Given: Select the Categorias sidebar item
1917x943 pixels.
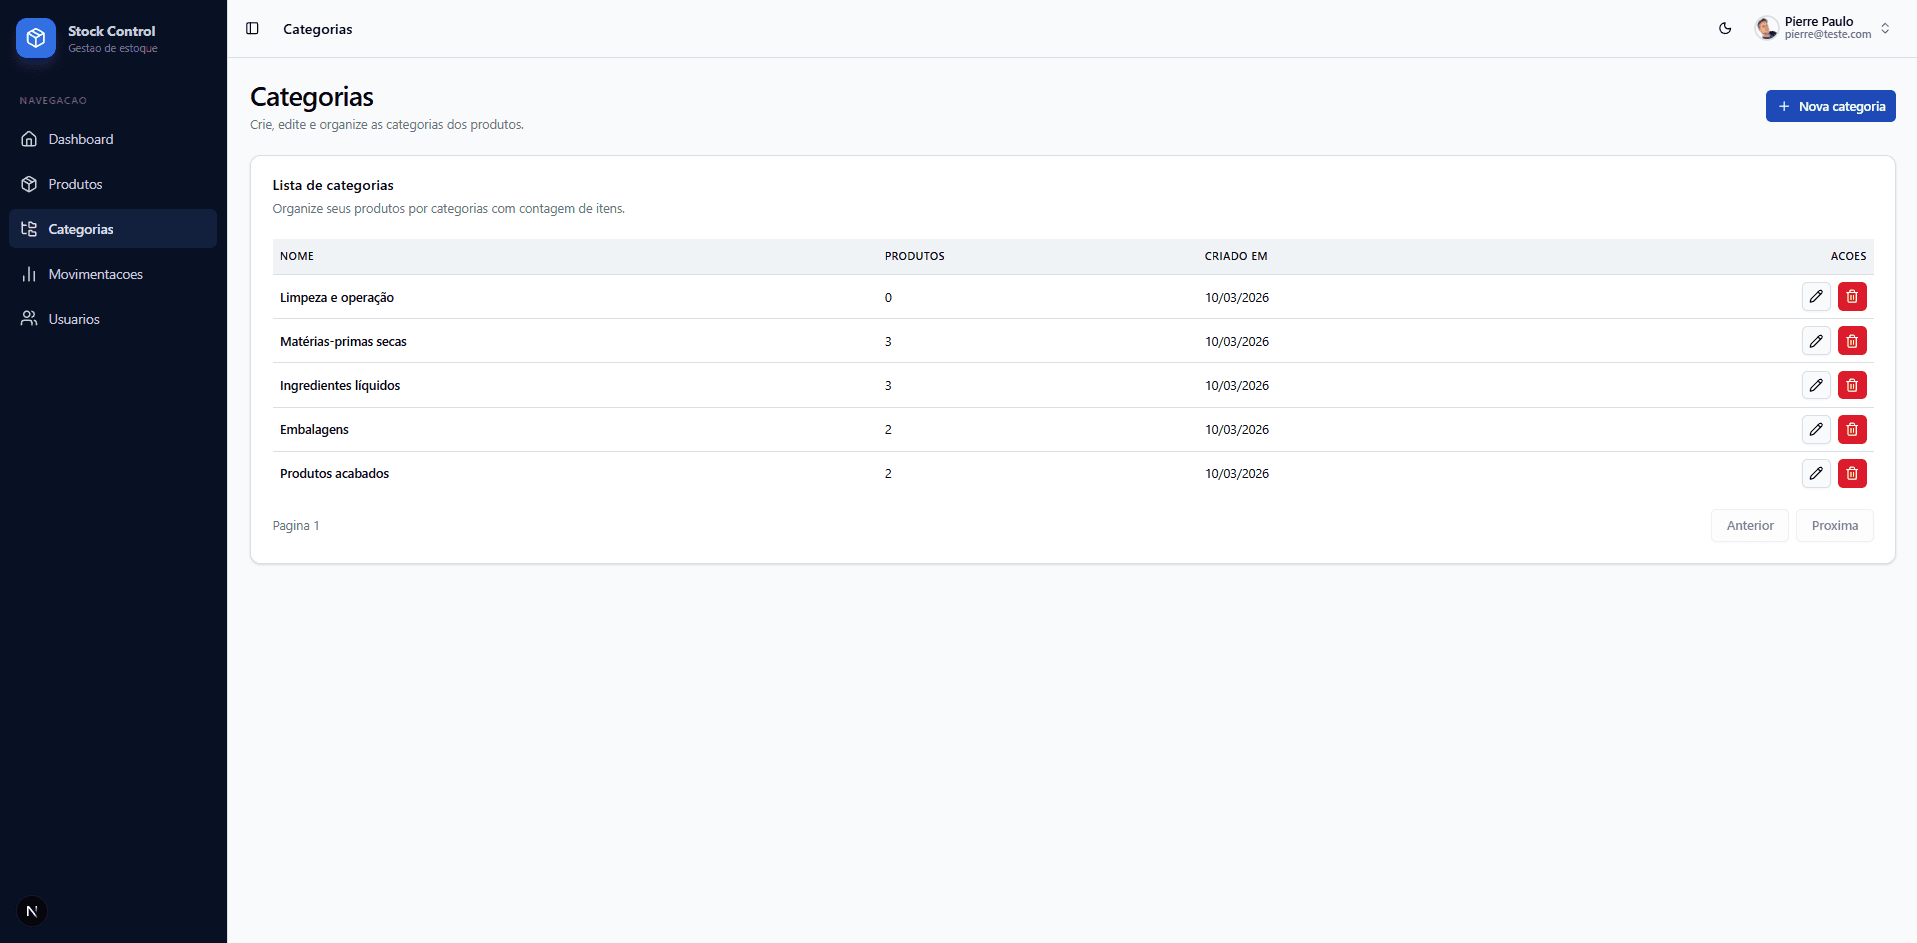Looking at the screenshot, I should [x=81, y=229].
